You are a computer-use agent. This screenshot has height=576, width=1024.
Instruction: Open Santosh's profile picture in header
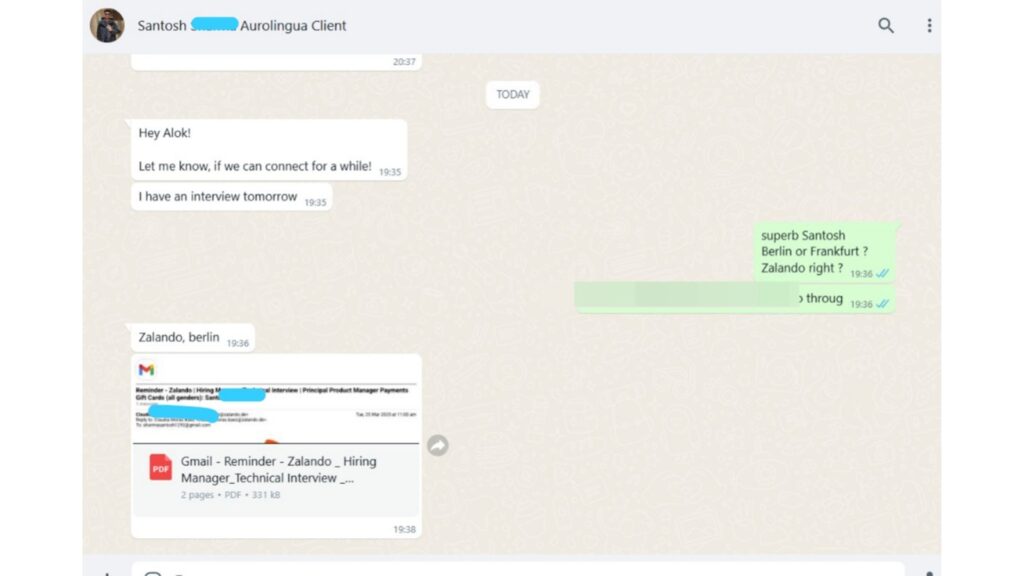(107, 26)
